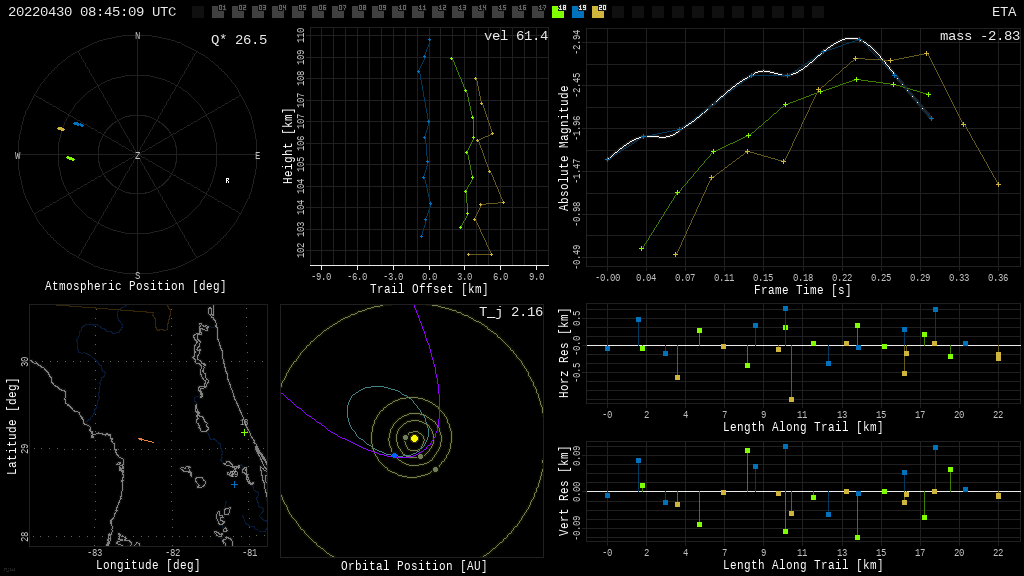Click the Absolute Magnitude axis label

[564, 148]
